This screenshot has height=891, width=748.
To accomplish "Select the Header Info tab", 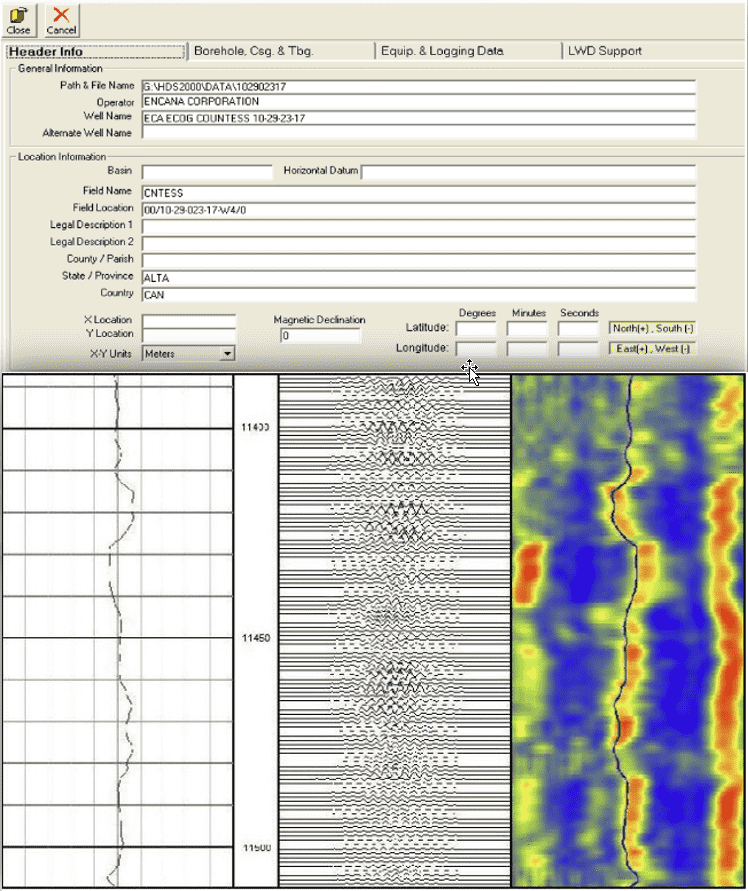I will [x=47, y=52].
